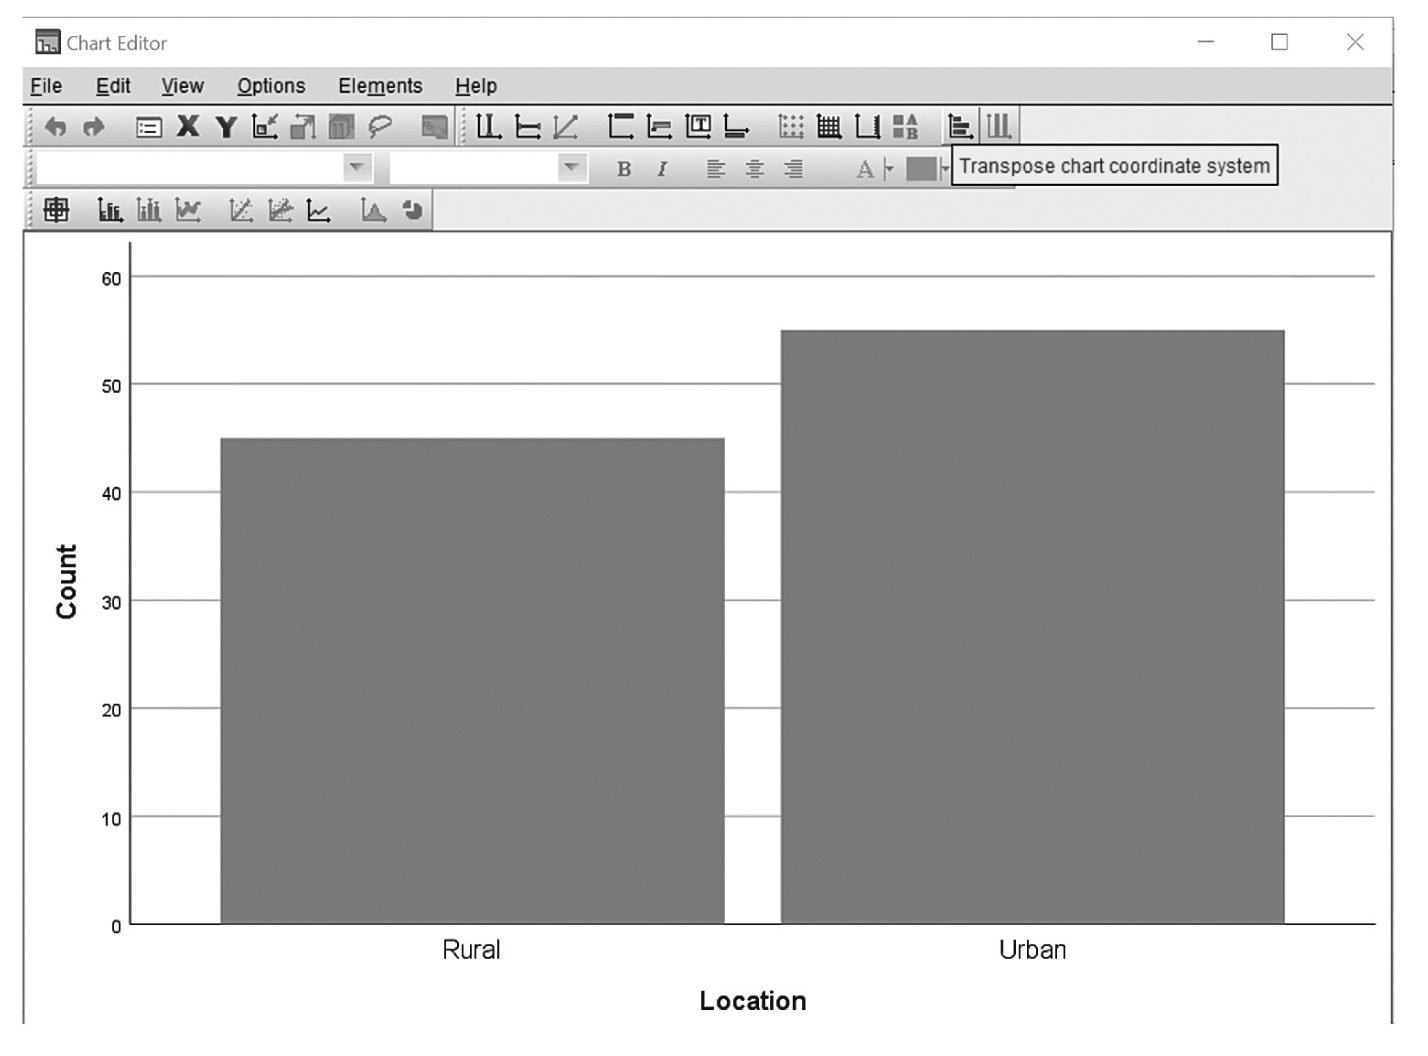Click the grayed 3D rotate icon

341,126
